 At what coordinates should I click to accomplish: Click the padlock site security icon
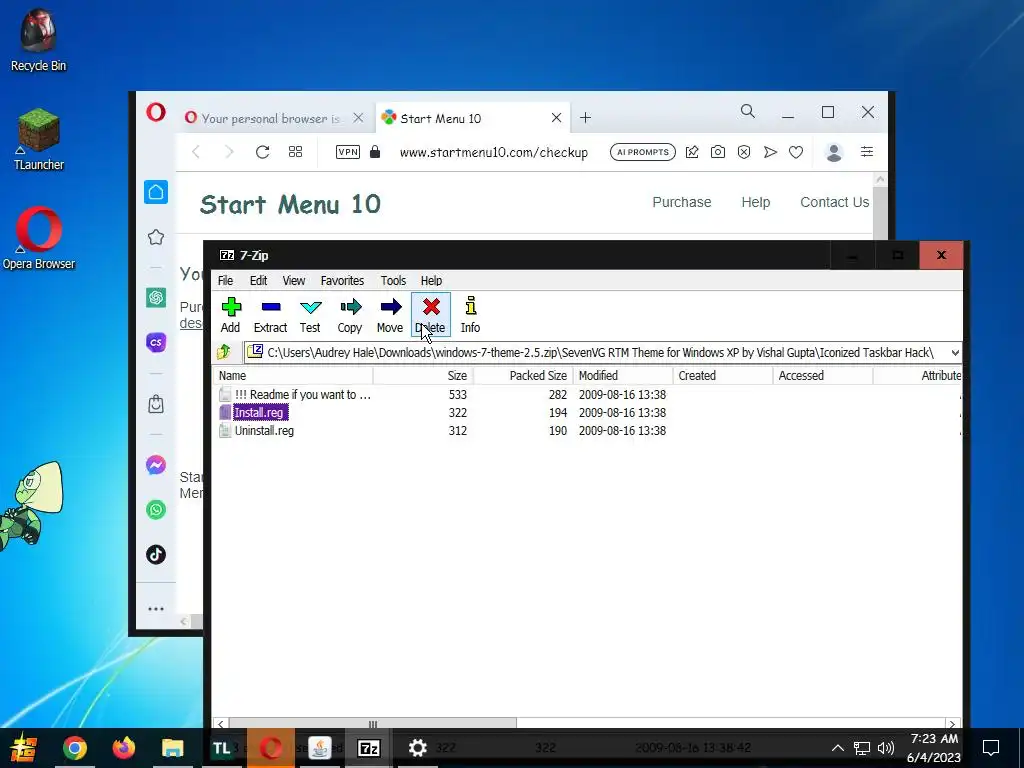pos(375,152)
